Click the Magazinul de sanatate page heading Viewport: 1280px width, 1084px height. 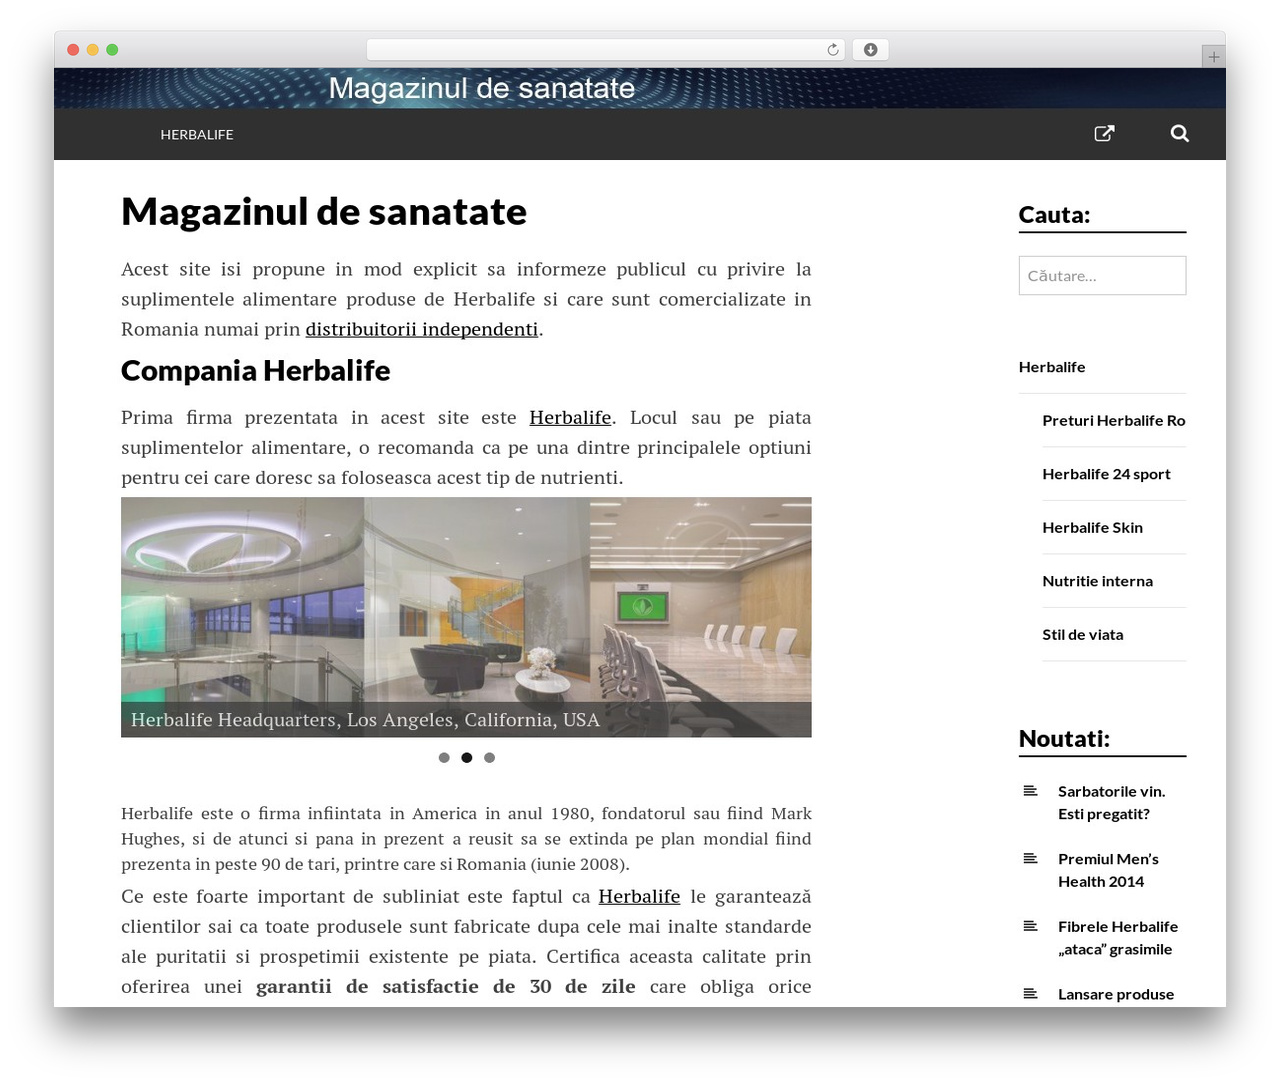point(324,212)
